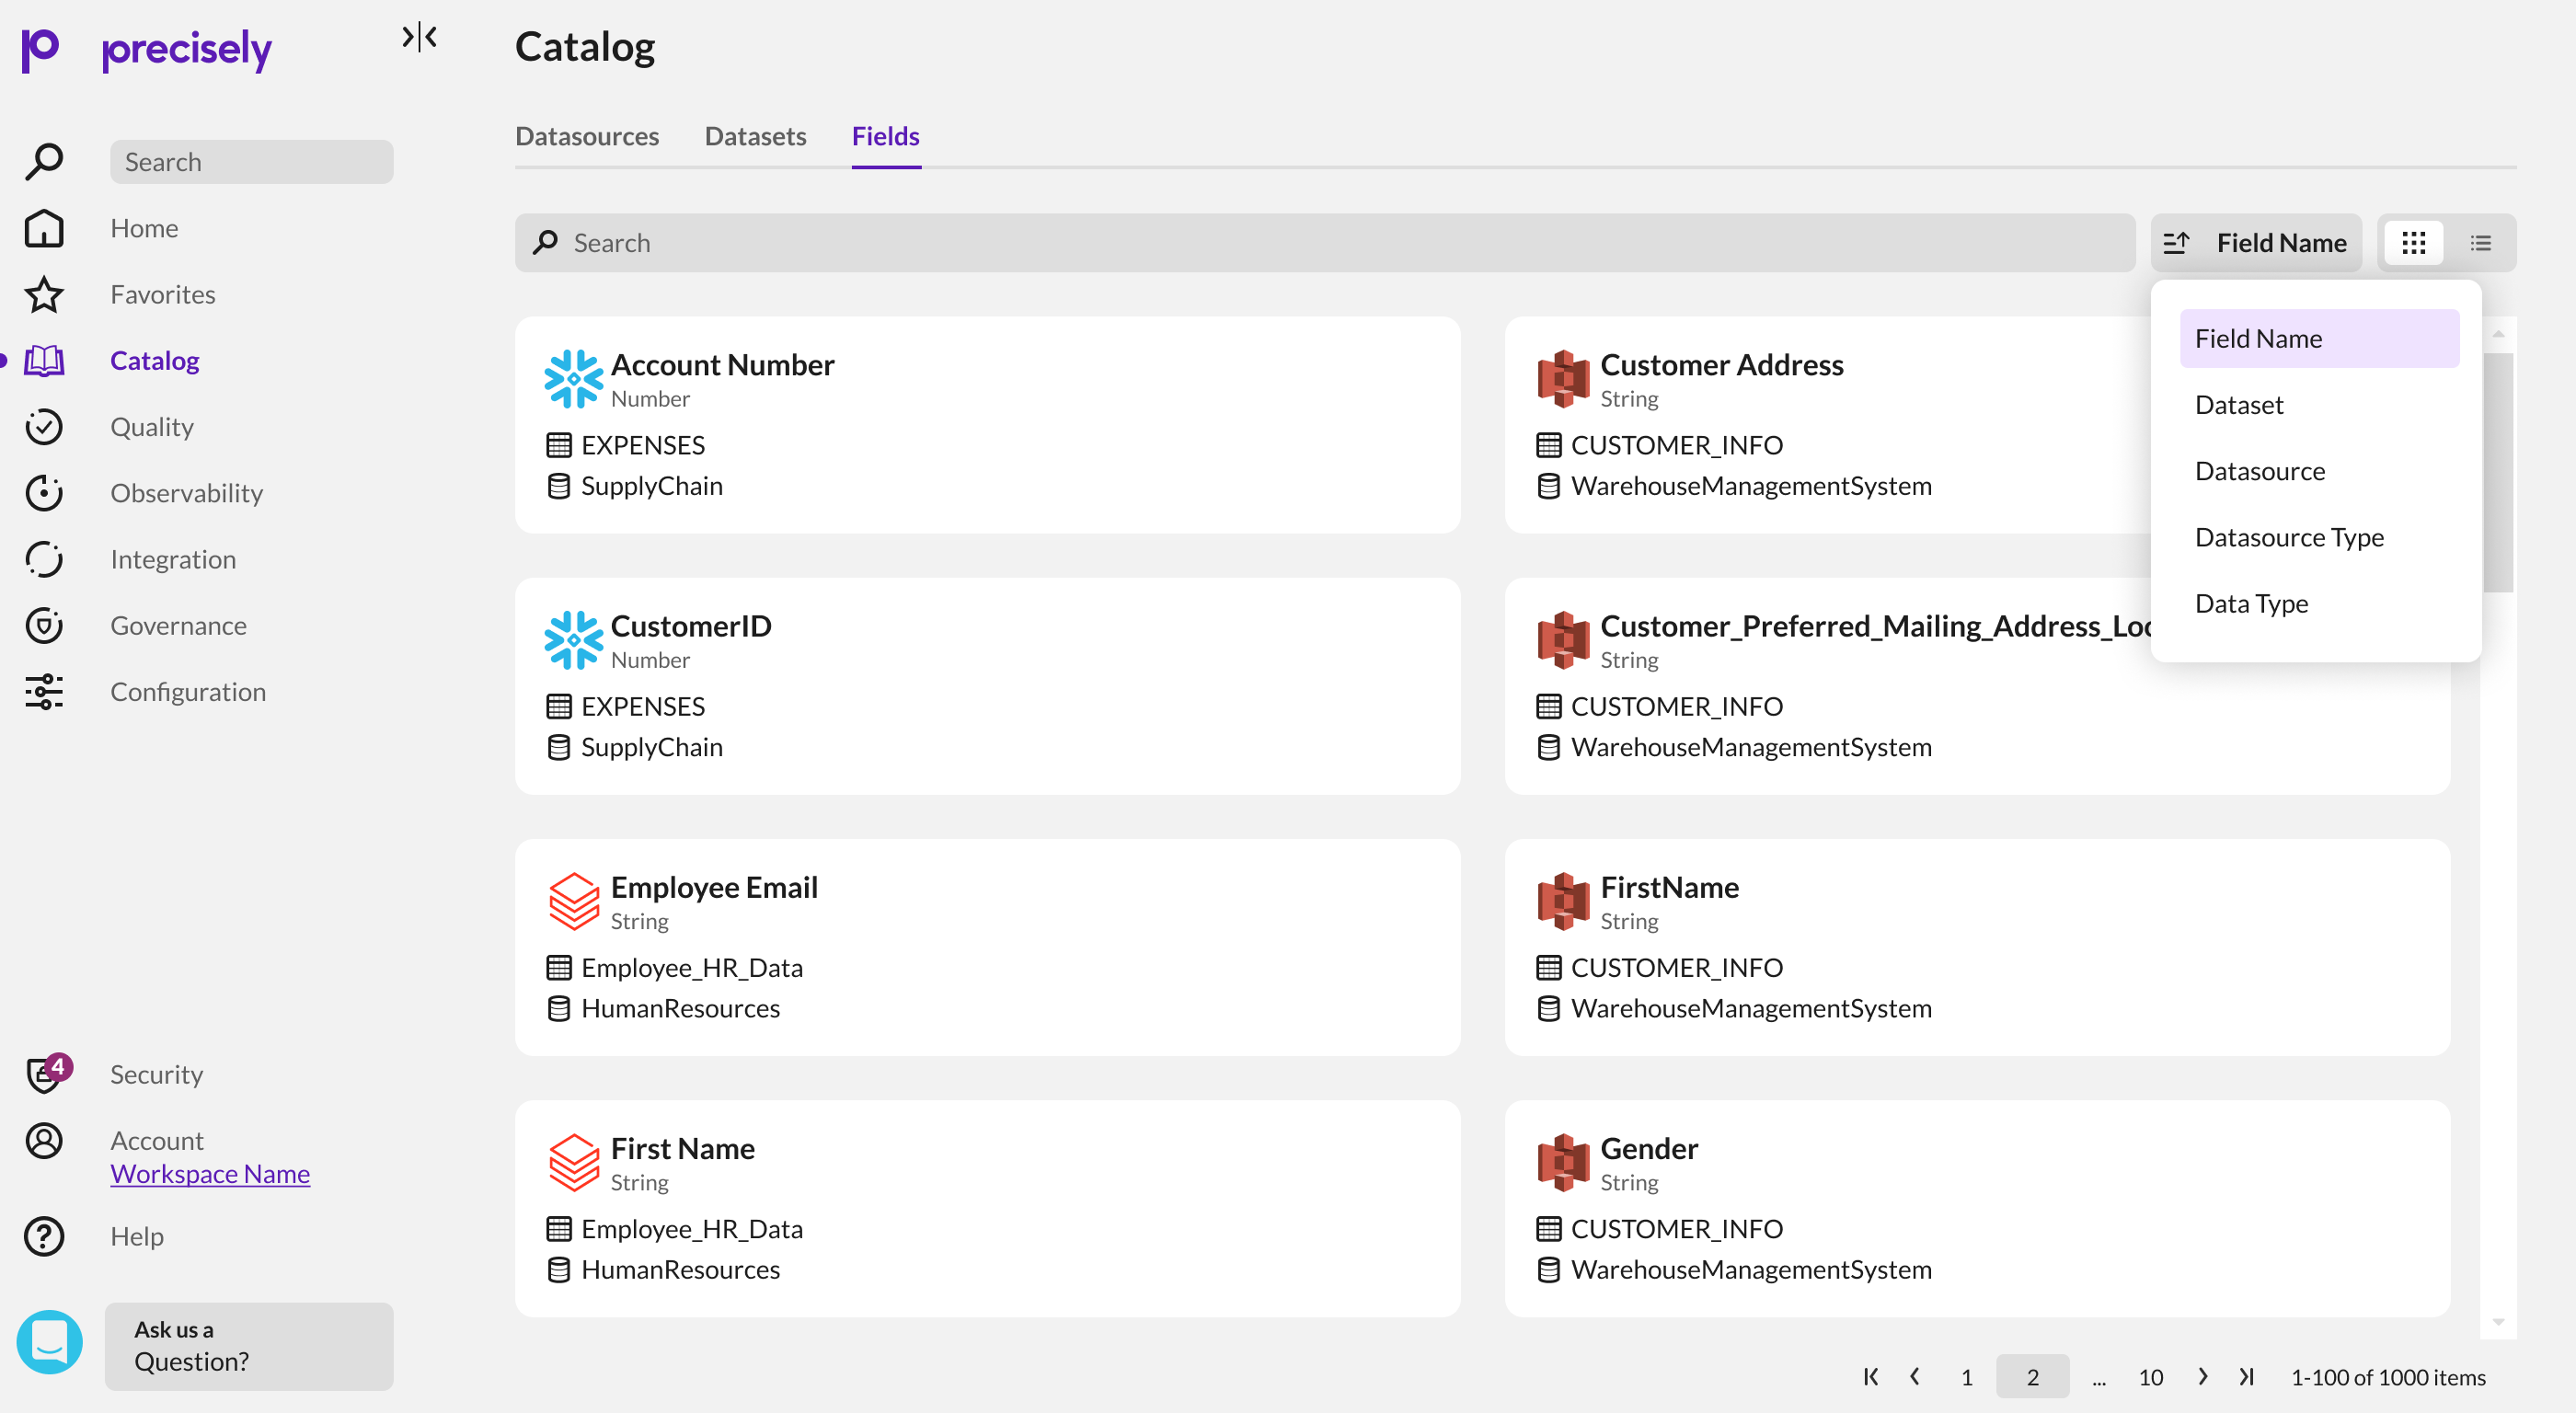The image size is (2576, 1413).
Task: Click Snowflake icon on Account Number card
Action: (573, 379)
